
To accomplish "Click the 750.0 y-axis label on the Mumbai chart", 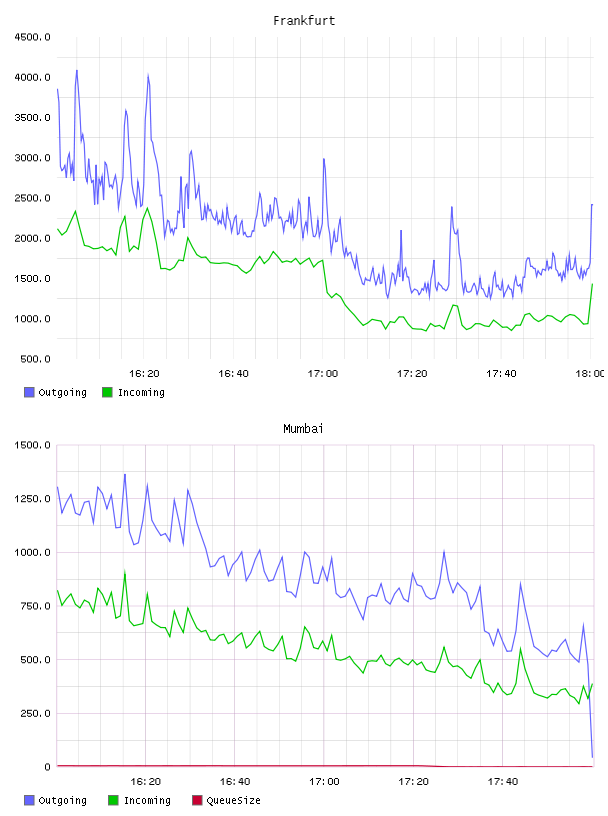I will [x=35, y=606].
